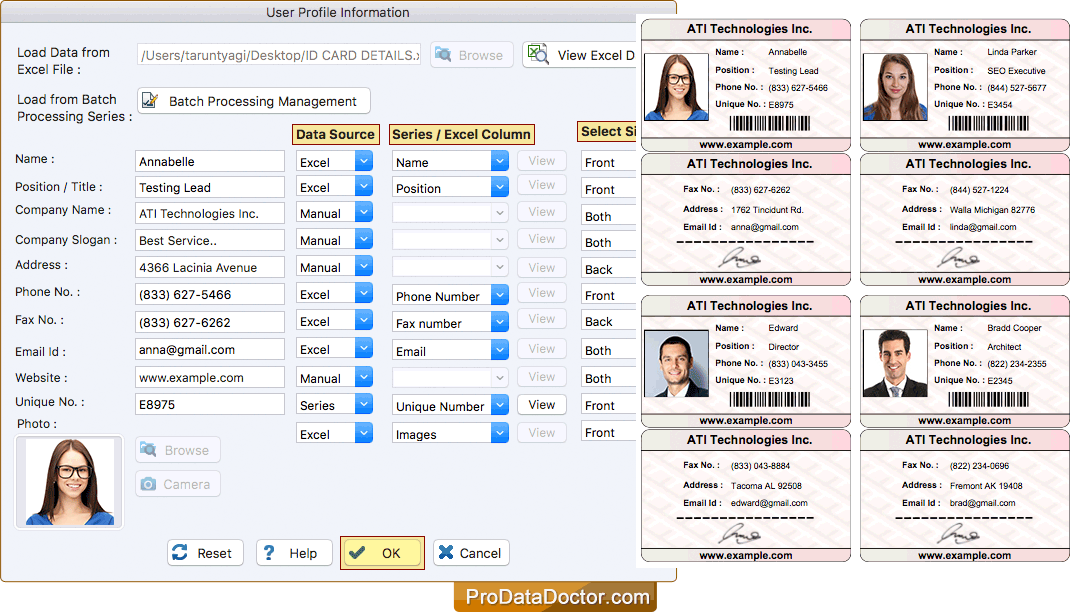Image resolution: width=1074 pixels, height=612 pixels.
Task: Click the Website field www.example.com
Action: click(210, 377)
